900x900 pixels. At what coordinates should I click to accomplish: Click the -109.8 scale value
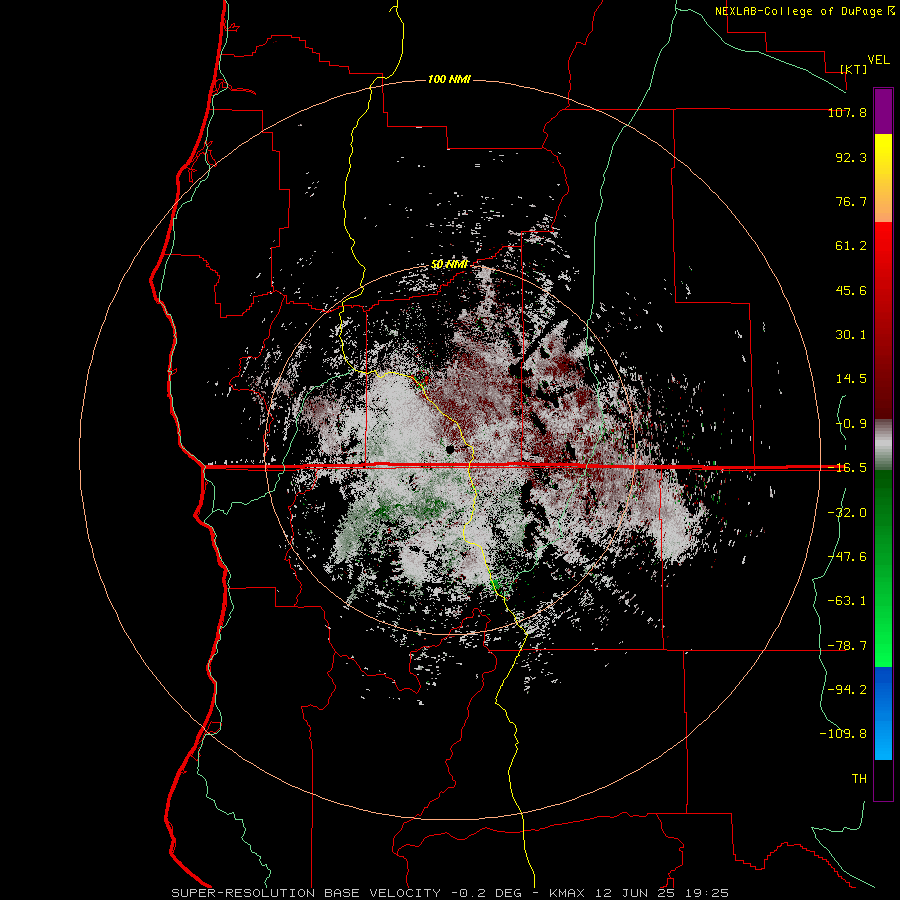coord(843,734)
